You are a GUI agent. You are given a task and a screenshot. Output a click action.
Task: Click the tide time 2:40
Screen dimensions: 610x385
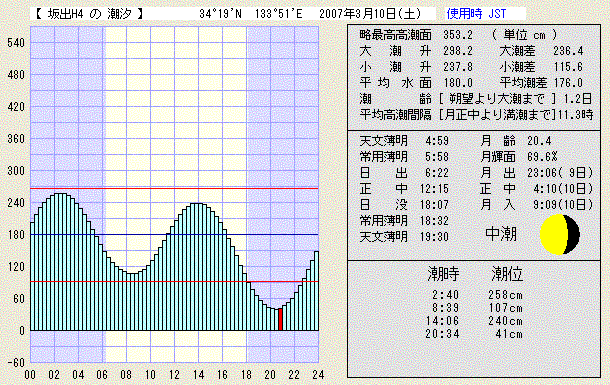(x=445, y=295)
